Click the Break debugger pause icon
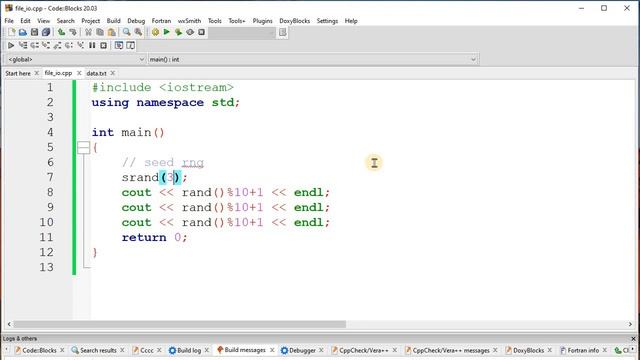This screenshot has width=640, height=360. [x=92, y=45]
